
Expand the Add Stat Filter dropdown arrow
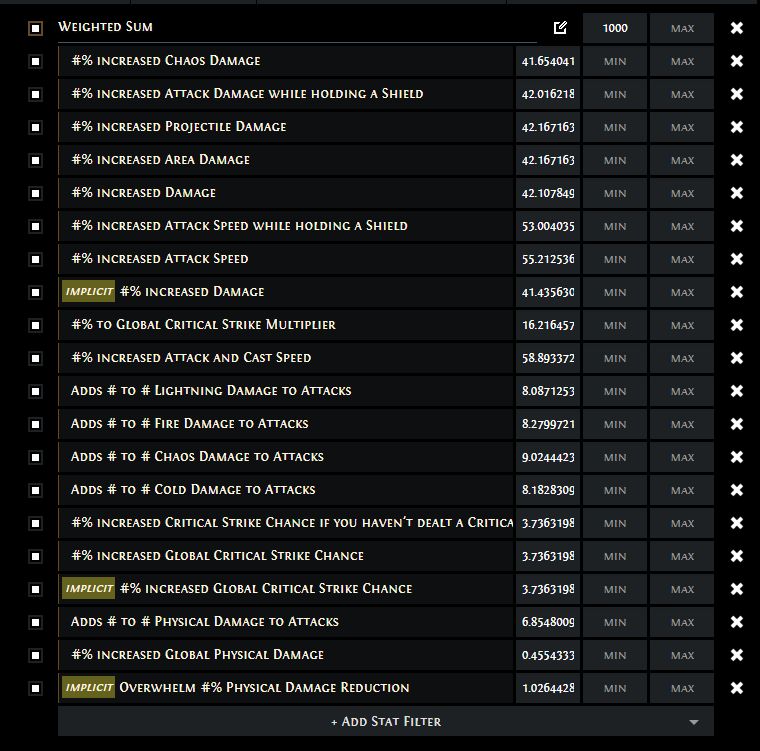pyautogui.click(x=694, y=722)
